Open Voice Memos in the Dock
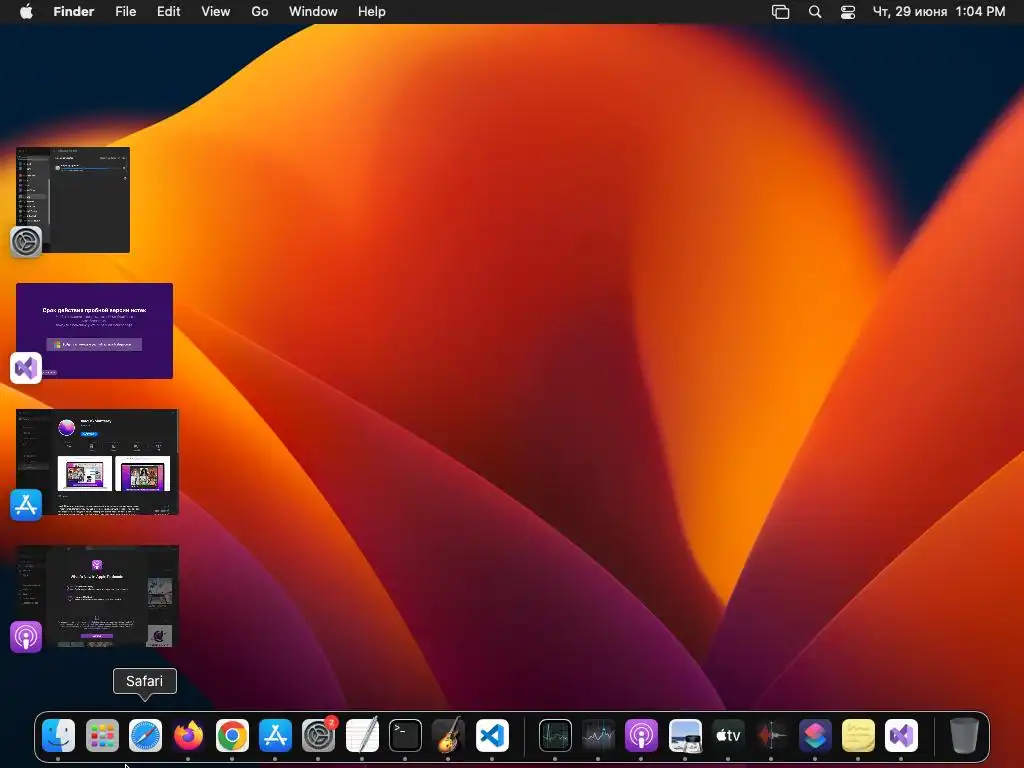1024x768 pixels. [771, 736]
